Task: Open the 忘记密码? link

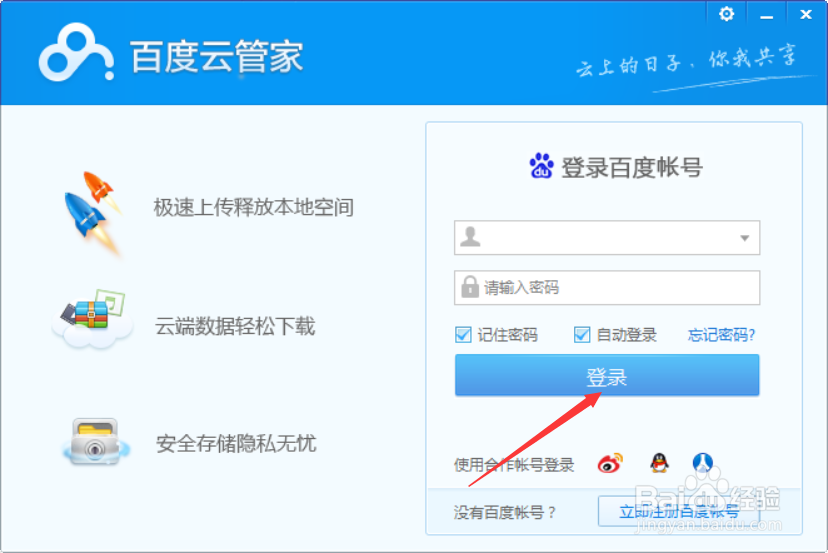Action: pos(721,334)
